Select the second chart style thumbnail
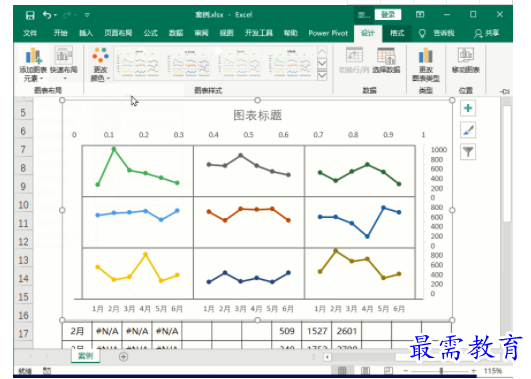 tap(191, 63)
